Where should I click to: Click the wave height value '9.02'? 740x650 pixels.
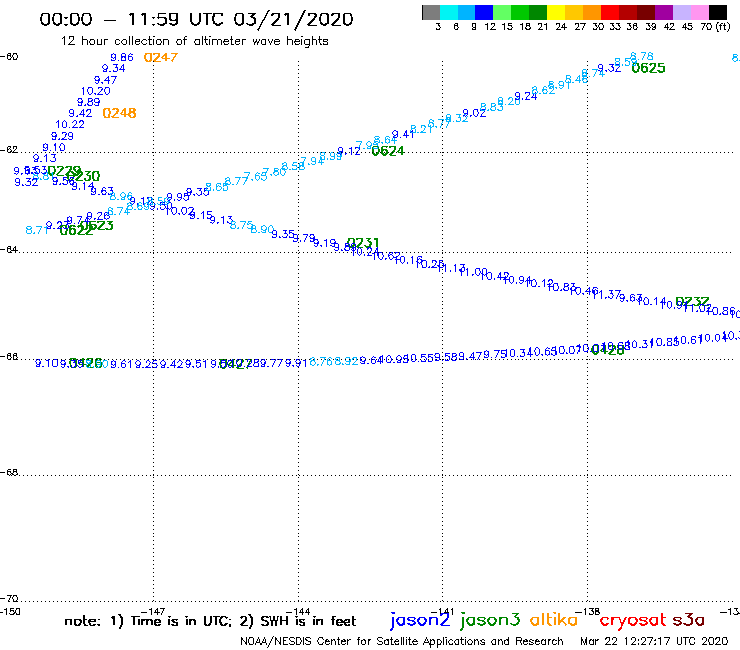(474, 113)
